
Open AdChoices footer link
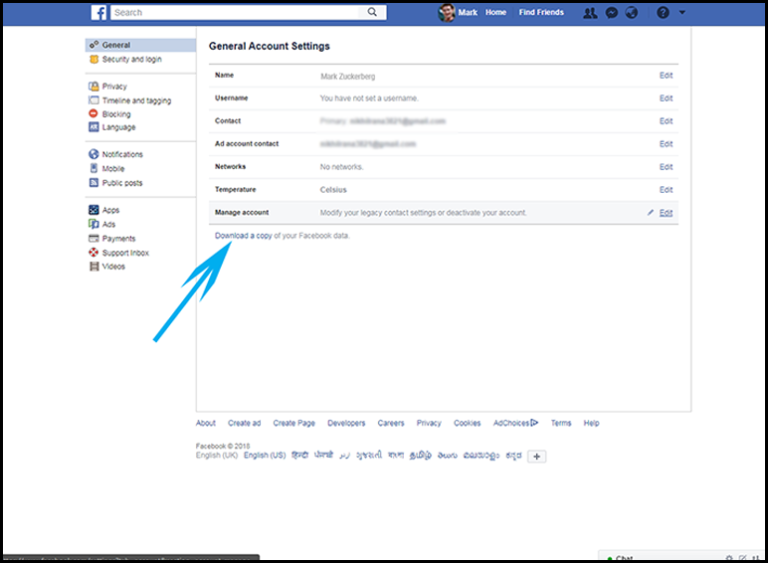(516, 423)
